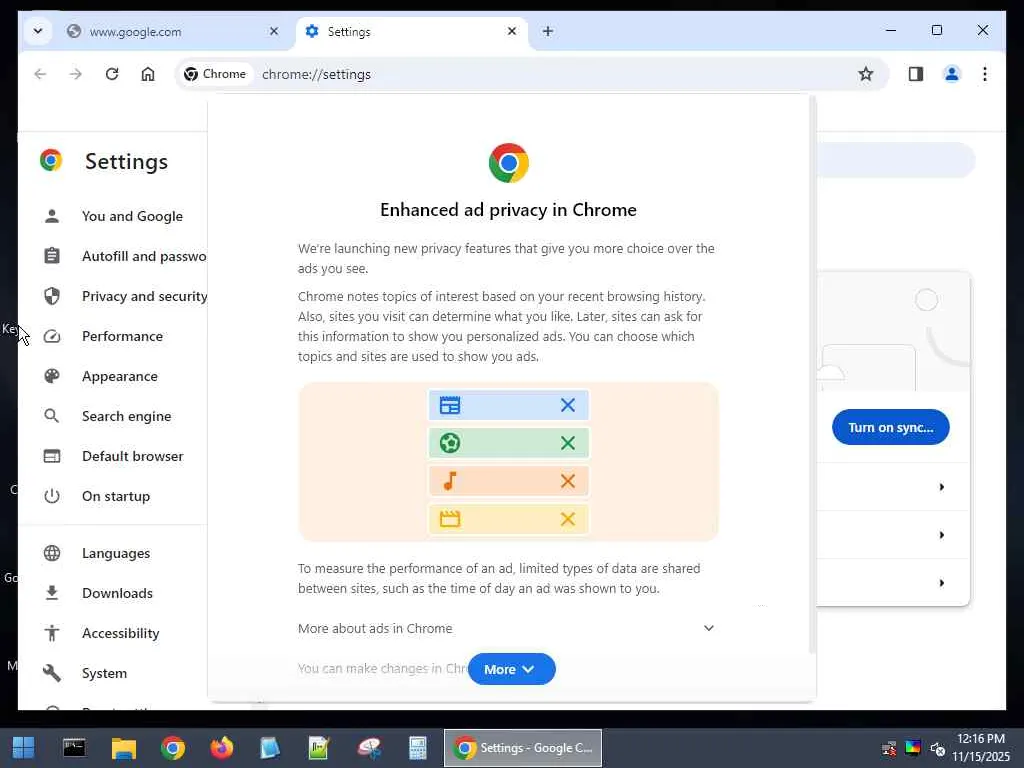Remove the web page topic chip in illustration
This screenshot has width=1024, height=768.
tap(568, 405)
